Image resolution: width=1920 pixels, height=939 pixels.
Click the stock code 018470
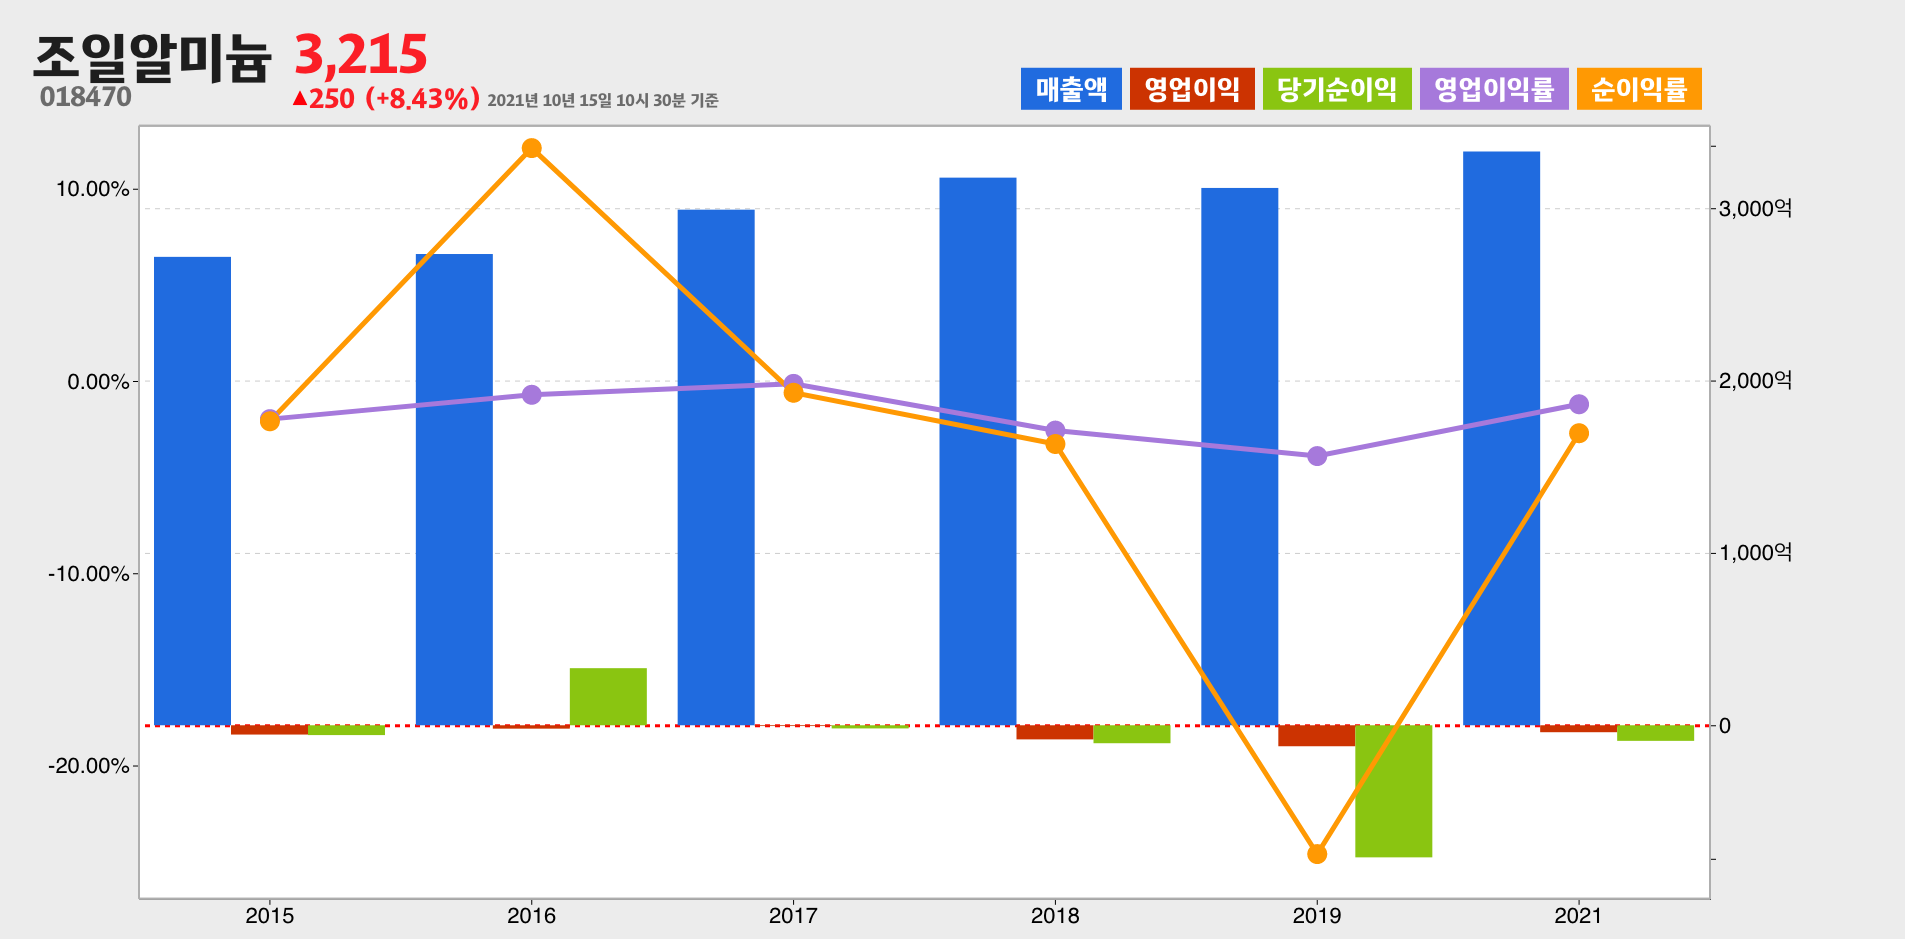(86, 97)
